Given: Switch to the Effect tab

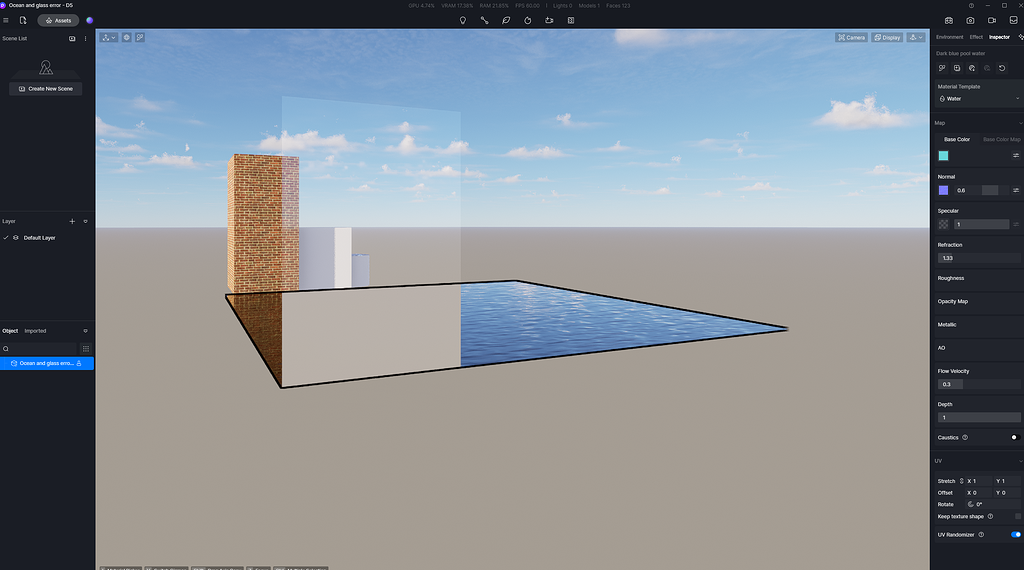Looking at the screenshot, I should (976, 37).
